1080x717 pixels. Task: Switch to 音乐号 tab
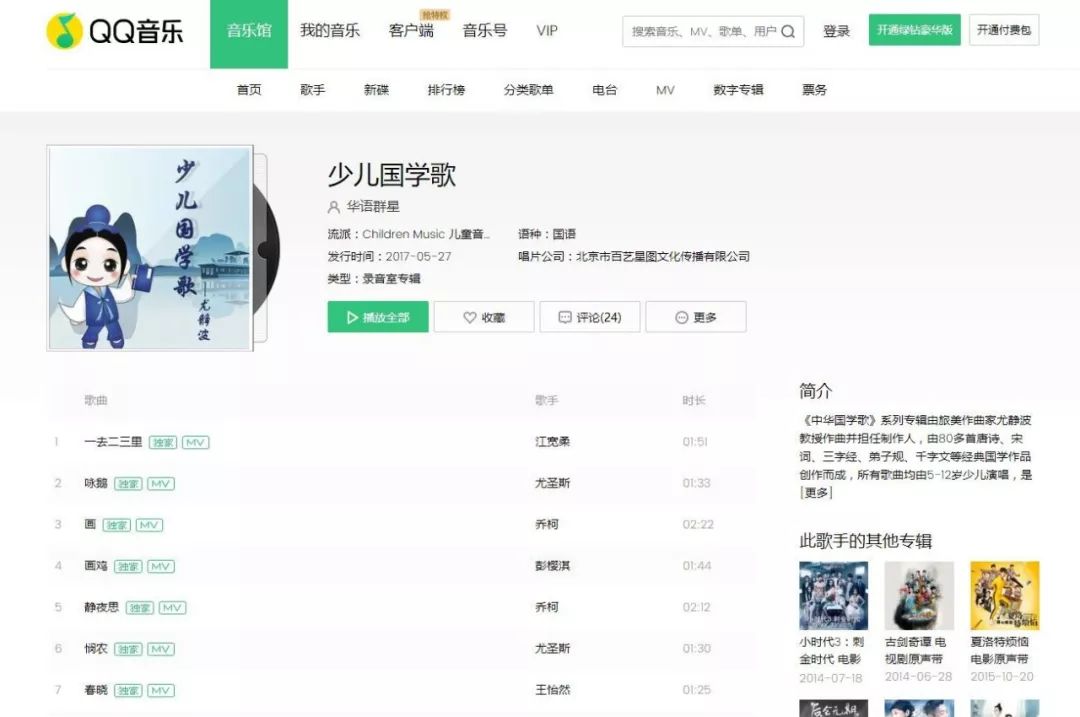point(485,30)
